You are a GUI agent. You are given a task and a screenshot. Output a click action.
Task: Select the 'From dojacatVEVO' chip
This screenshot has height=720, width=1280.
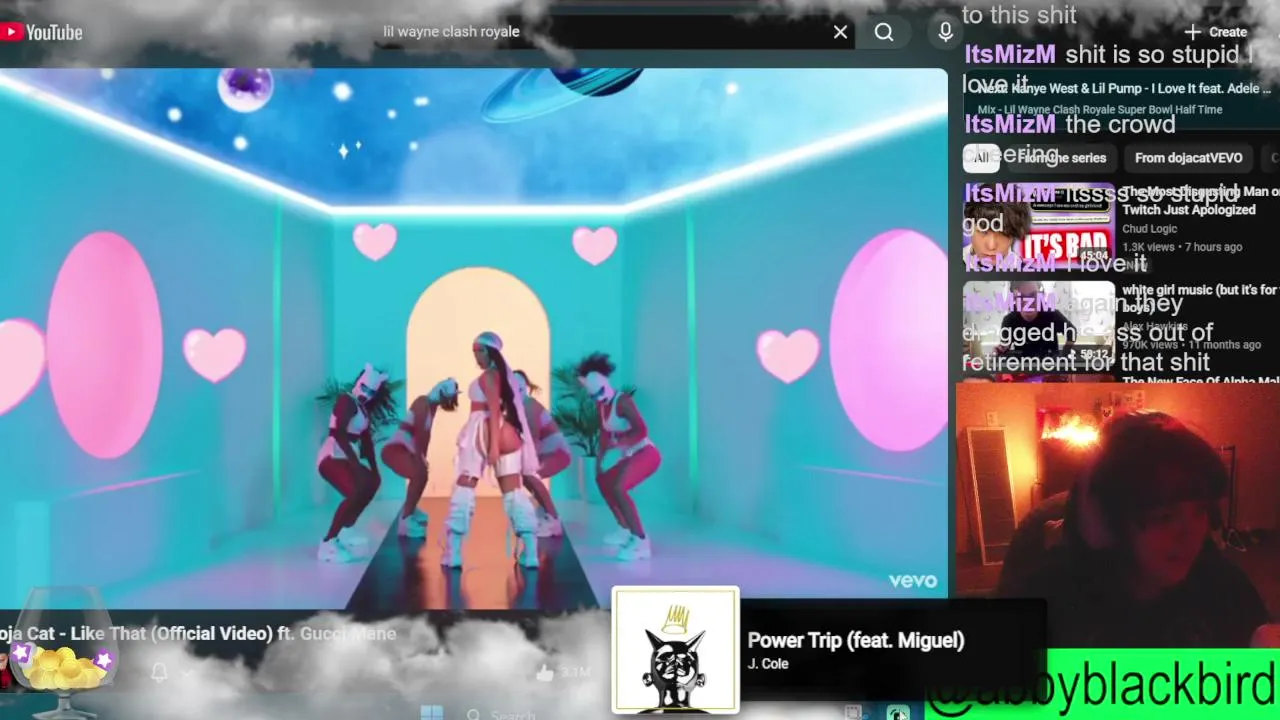coord(1188,158)
